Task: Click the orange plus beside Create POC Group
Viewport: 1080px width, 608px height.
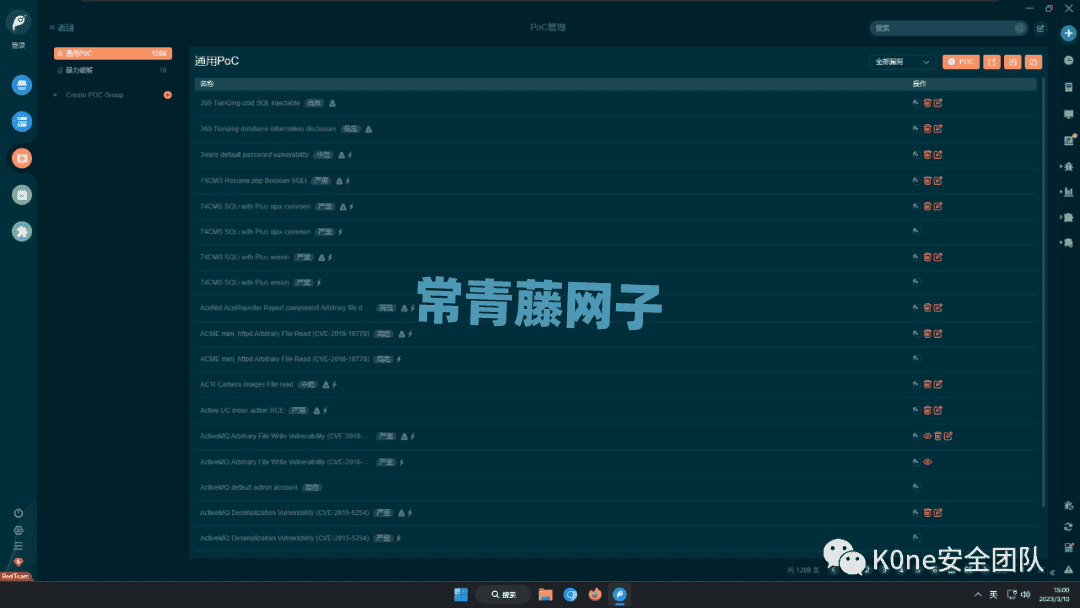Action: 167,95
